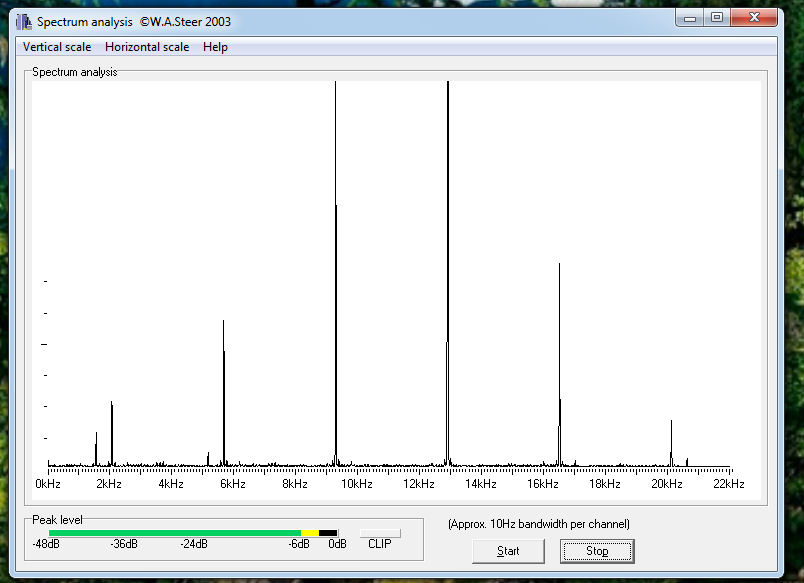
Task: Open the Horizontal scale menu
Action: (x=146, y=47)
